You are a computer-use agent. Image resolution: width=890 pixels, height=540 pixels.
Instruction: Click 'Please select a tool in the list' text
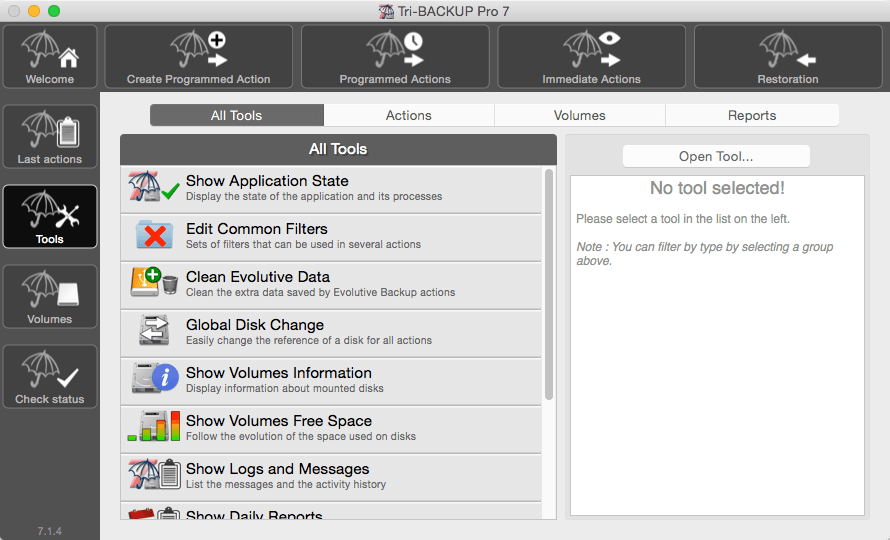click(x=683, y=219)
